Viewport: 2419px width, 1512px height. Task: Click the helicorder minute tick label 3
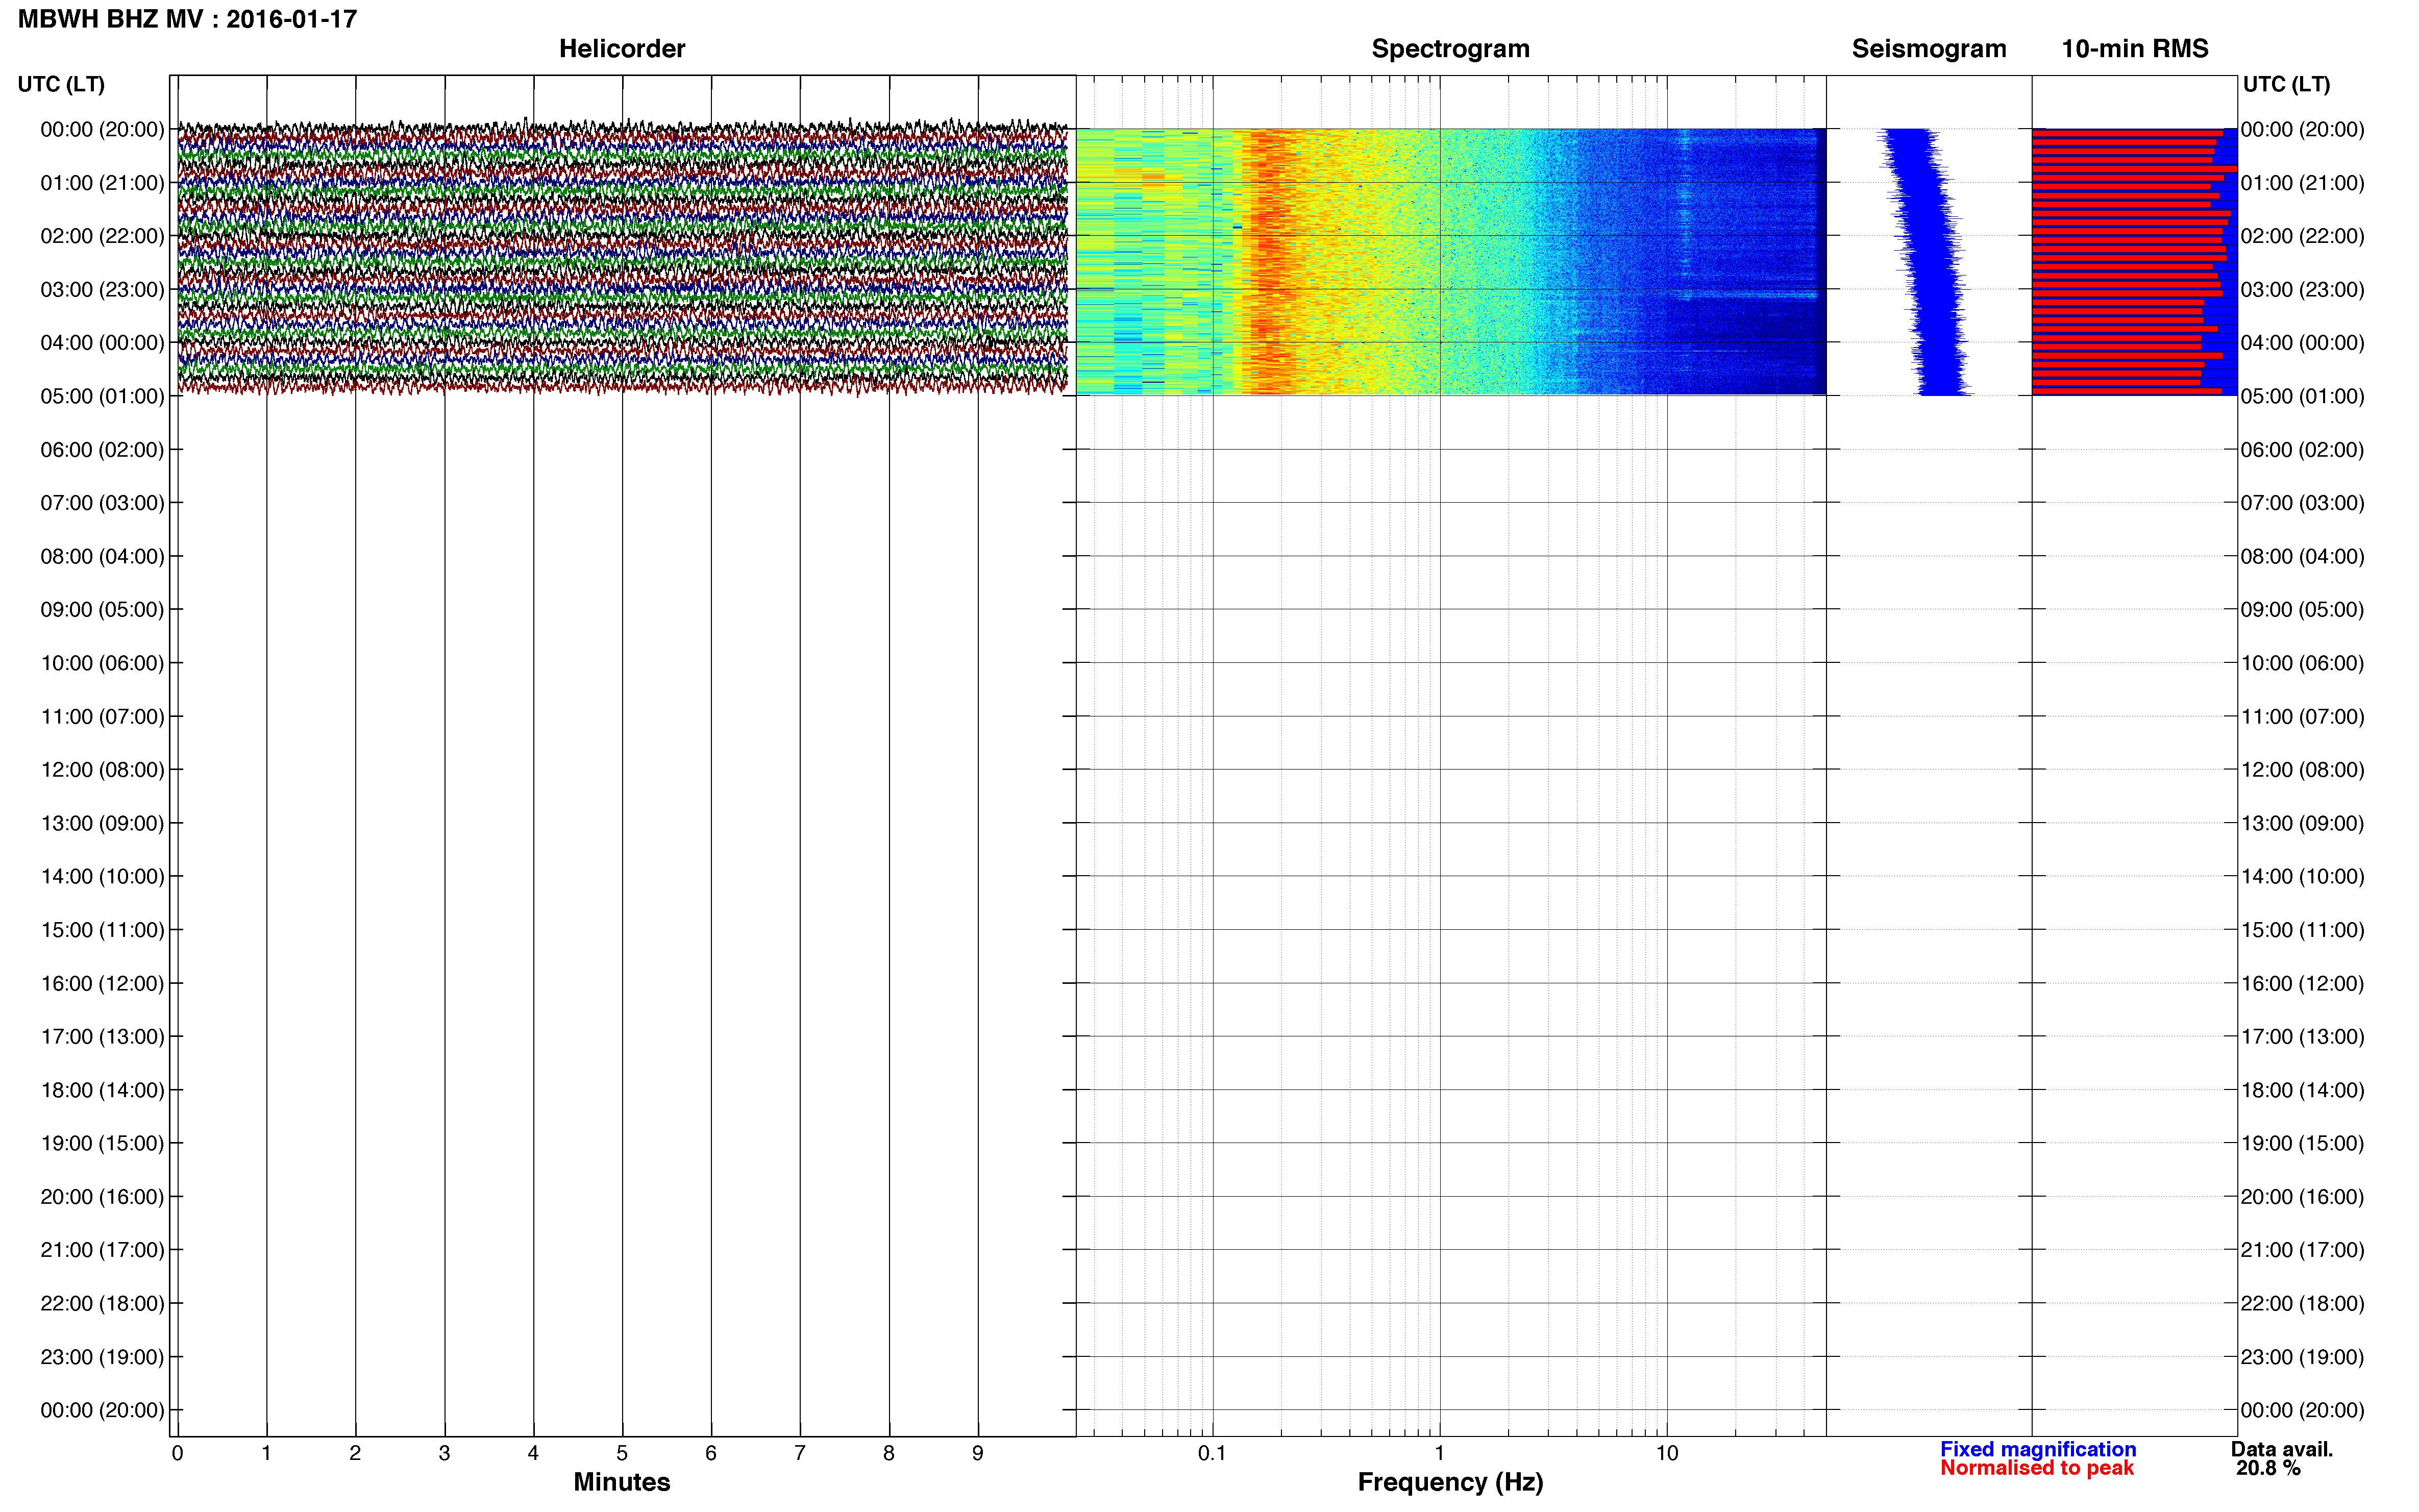444,1454
